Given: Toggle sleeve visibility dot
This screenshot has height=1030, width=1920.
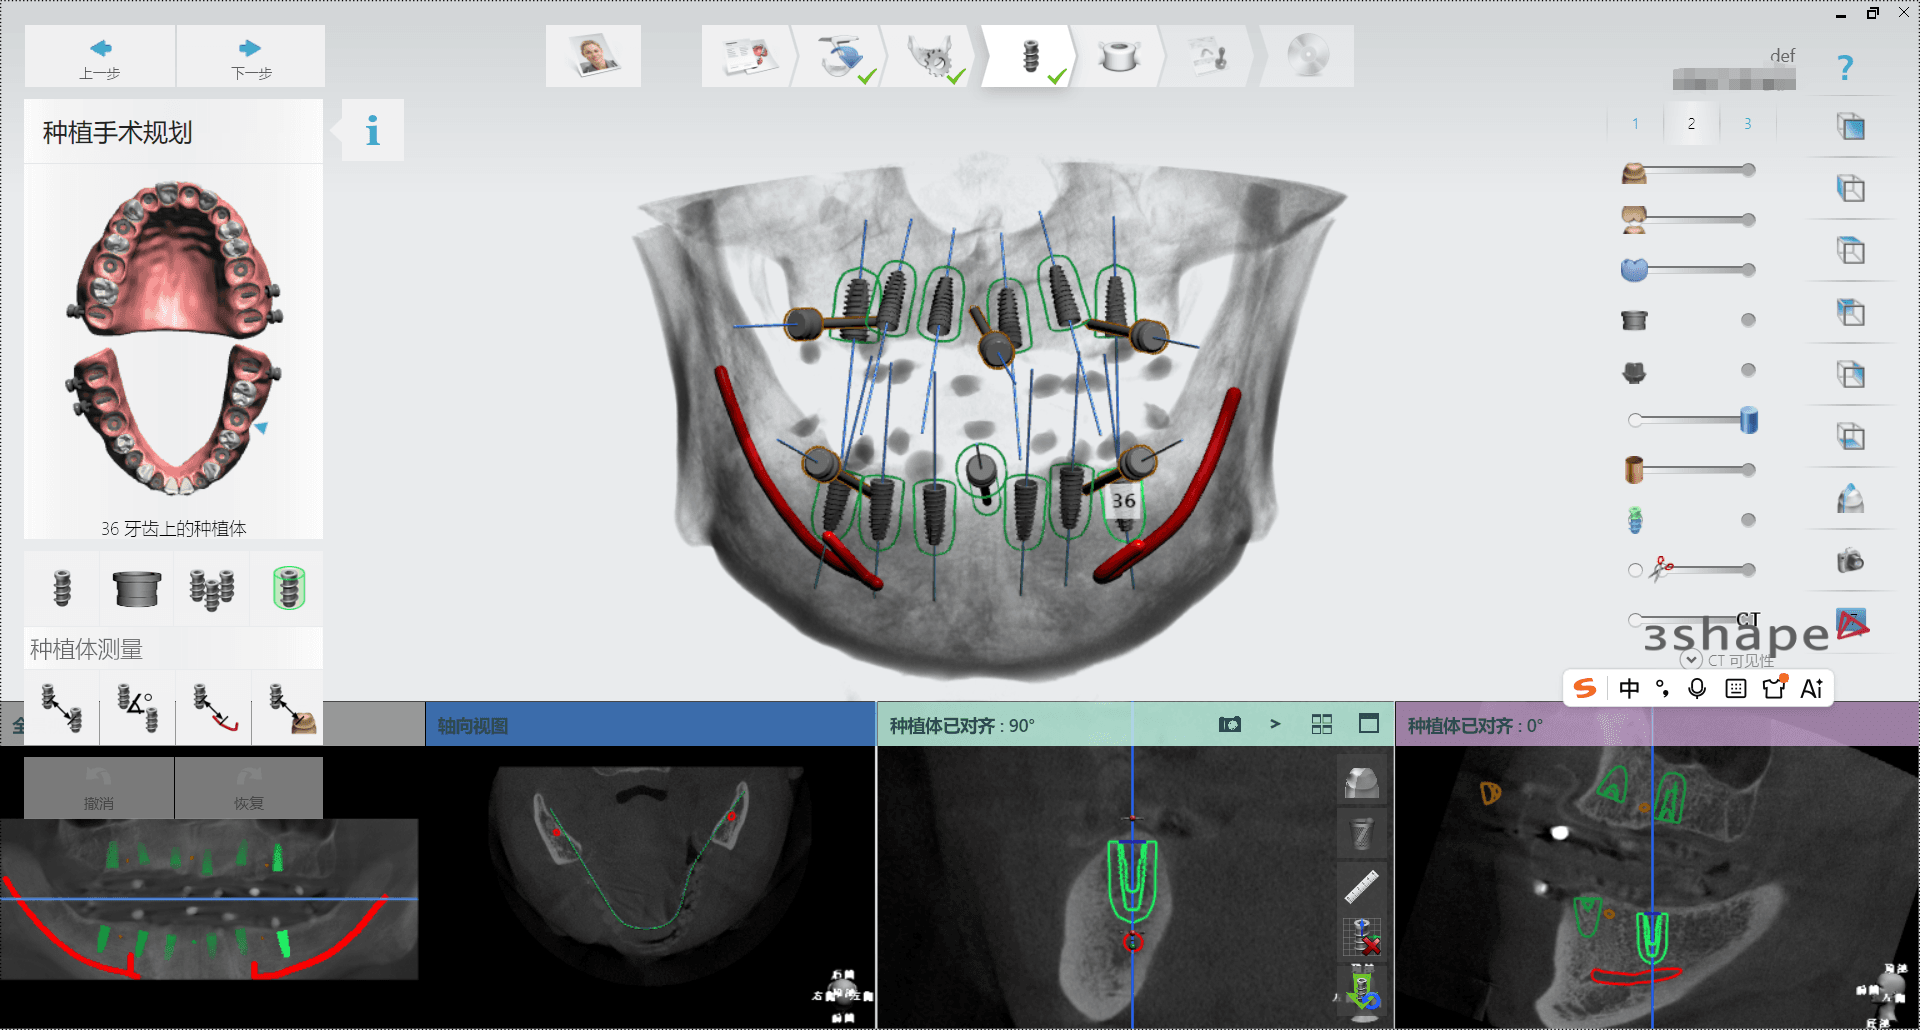Looking at the screenshot, I should (1748, 320).
